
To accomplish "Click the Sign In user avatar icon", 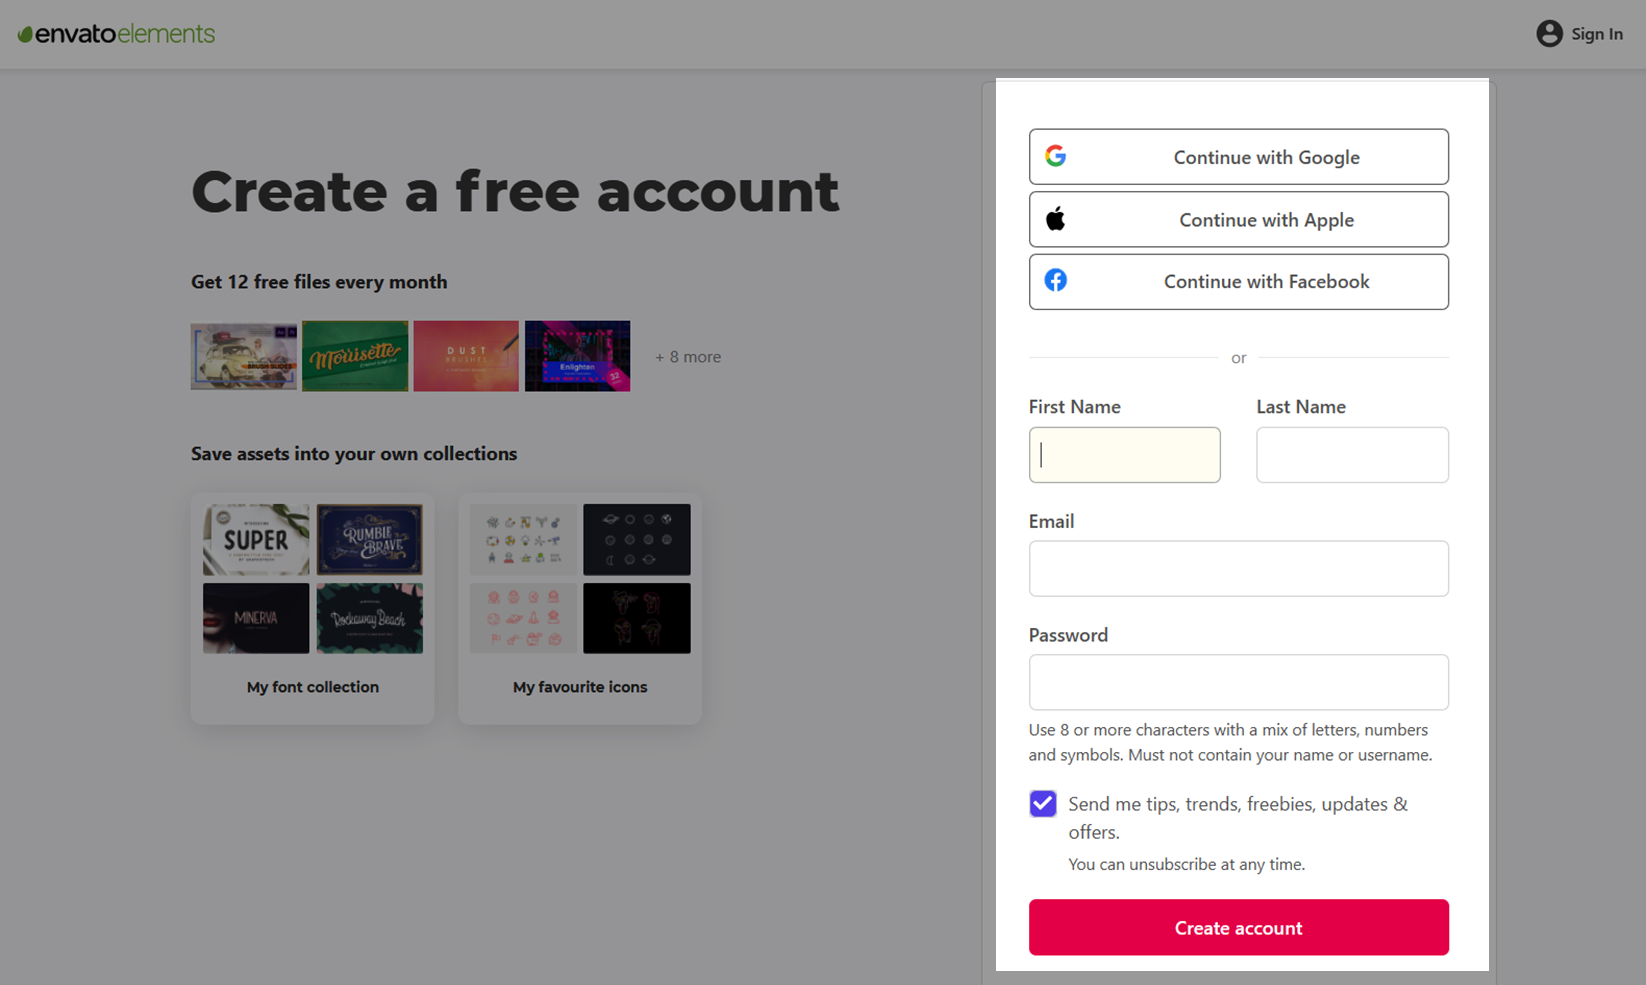I will pyautogui.click(x=1549, y=34).
